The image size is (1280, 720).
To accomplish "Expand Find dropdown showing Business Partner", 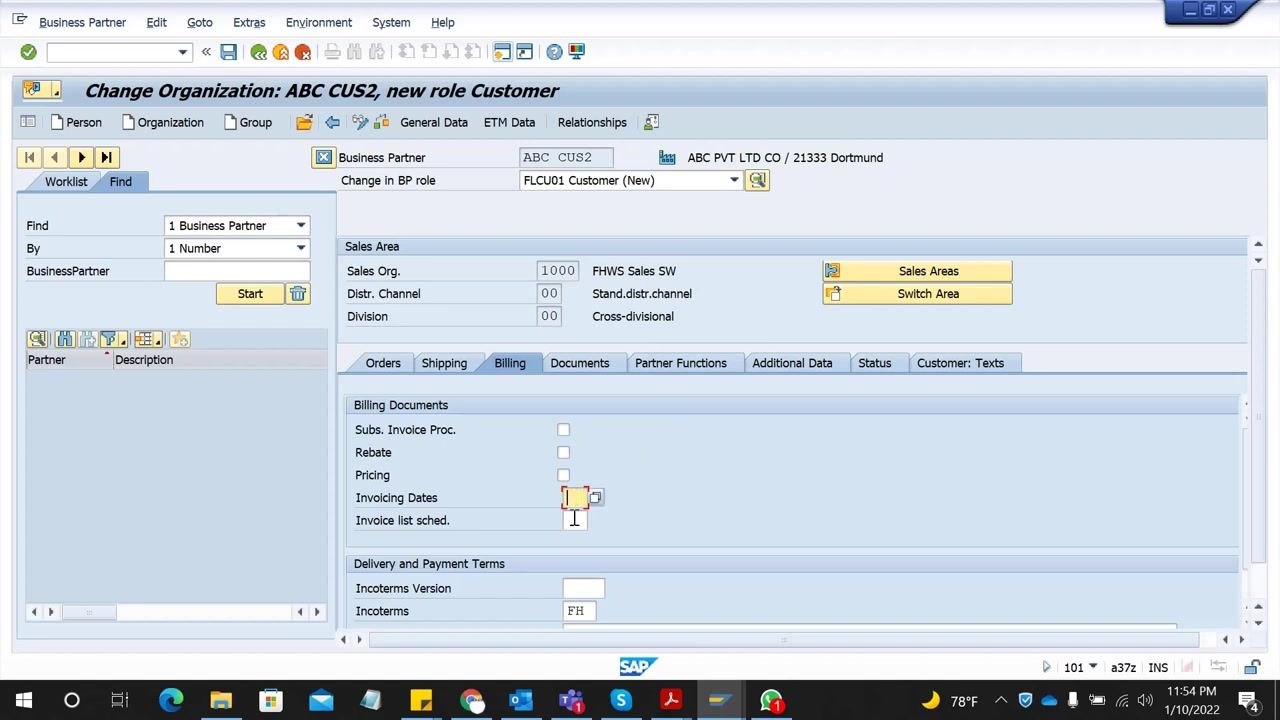I will [301, 225].
